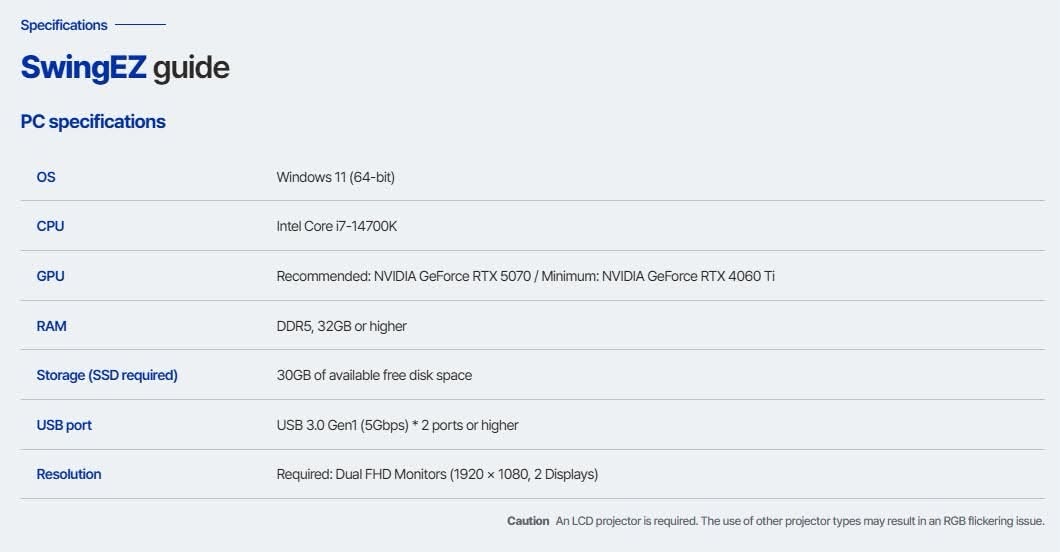Click the RAM row label

[x=51, y=326]
